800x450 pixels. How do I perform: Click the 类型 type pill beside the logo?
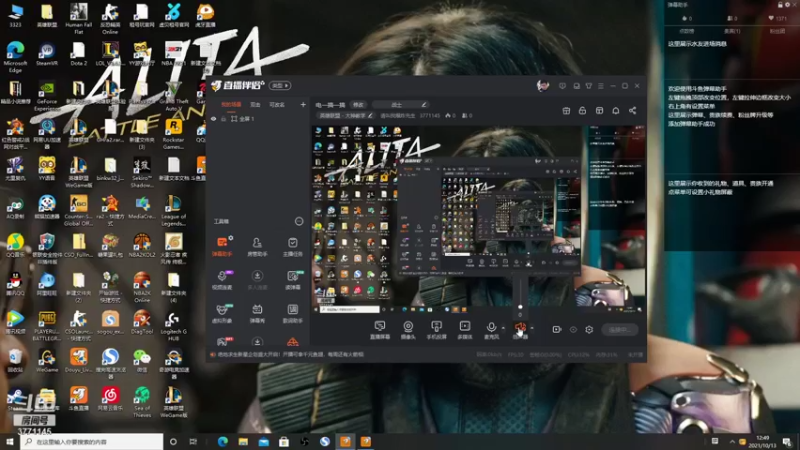point(280,86)
